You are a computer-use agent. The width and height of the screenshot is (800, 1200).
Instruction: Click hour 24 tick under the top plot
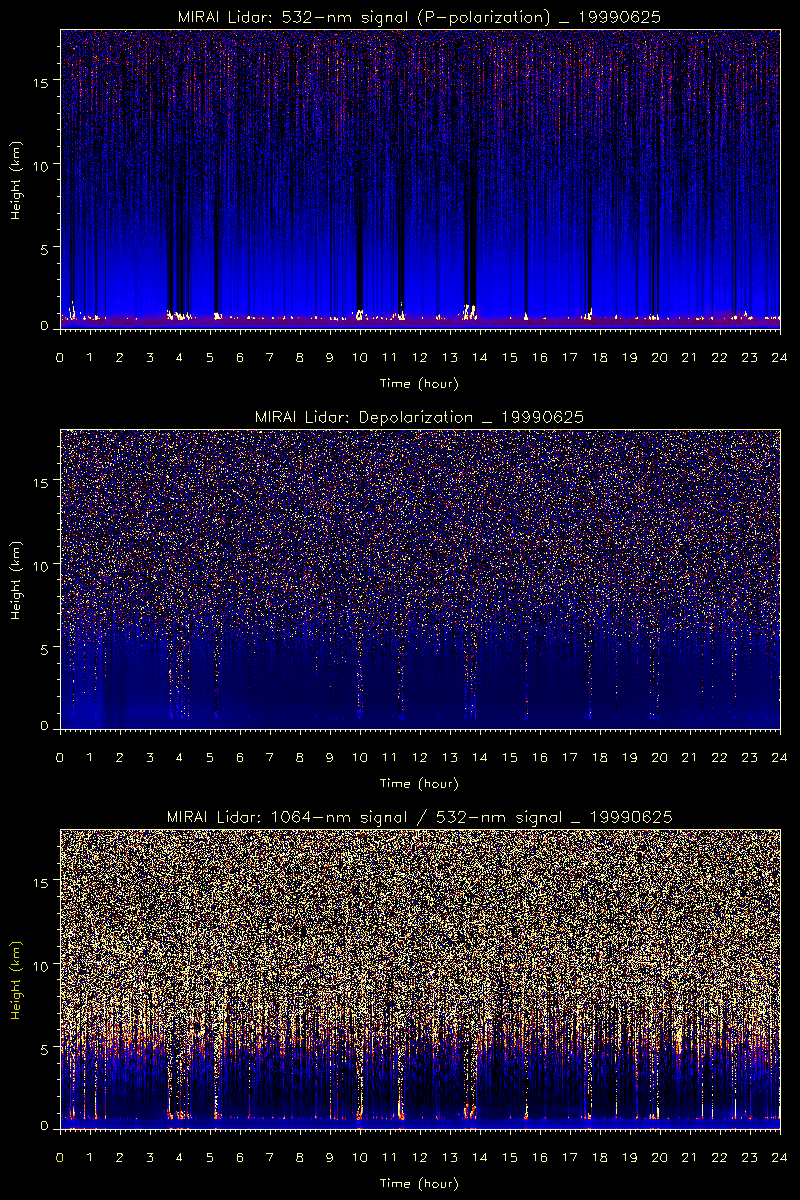pos(779,357)
